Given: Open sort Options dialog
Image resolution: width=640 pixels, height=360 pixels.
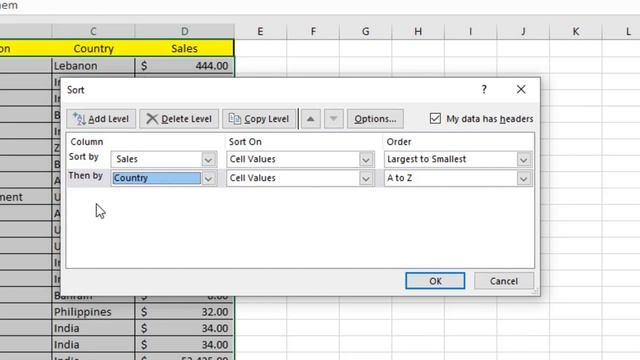Looking at the screenshot, I should pyautogui.click(x=375, y=119).
